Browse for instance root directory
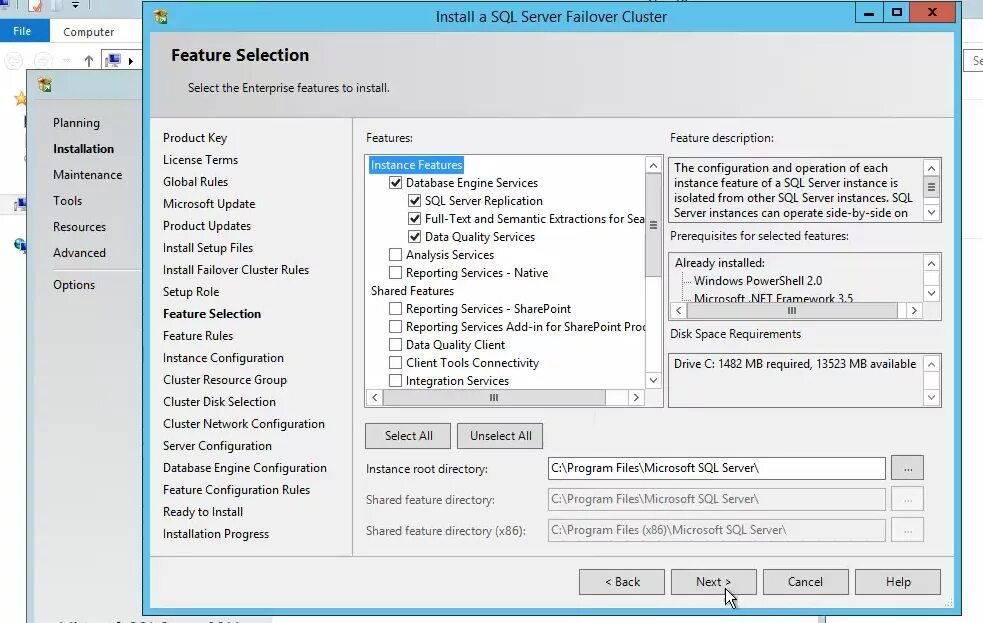 point(907,468)
